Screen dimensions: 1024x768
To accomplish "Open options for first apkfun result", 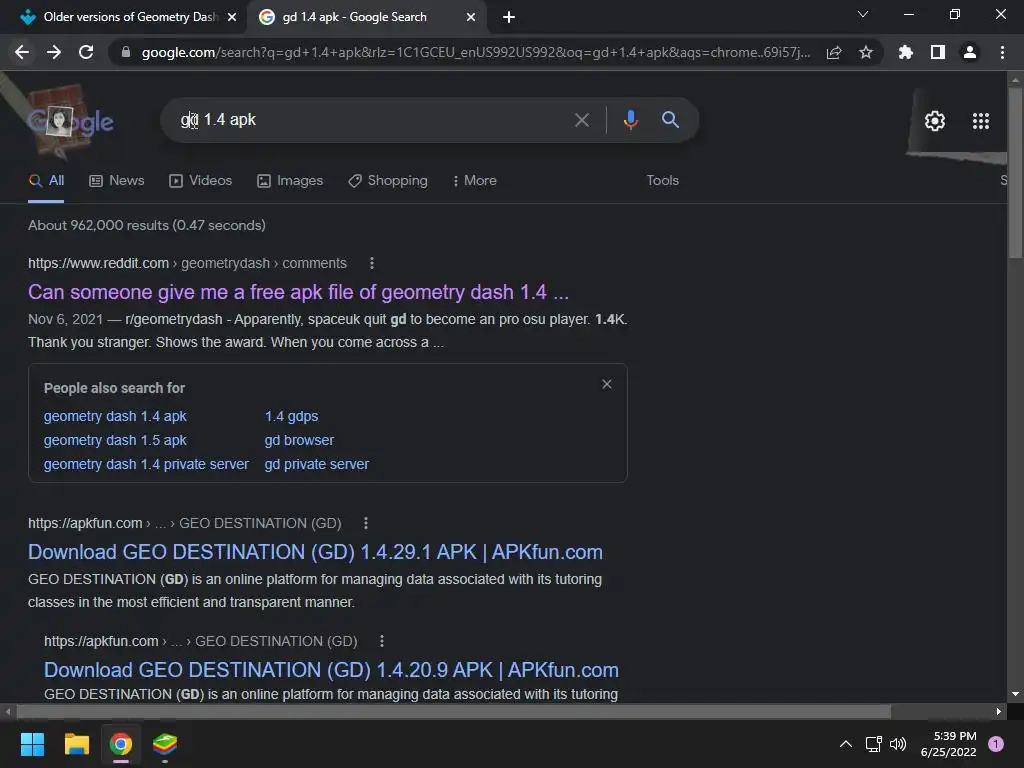I will [366, 523].
